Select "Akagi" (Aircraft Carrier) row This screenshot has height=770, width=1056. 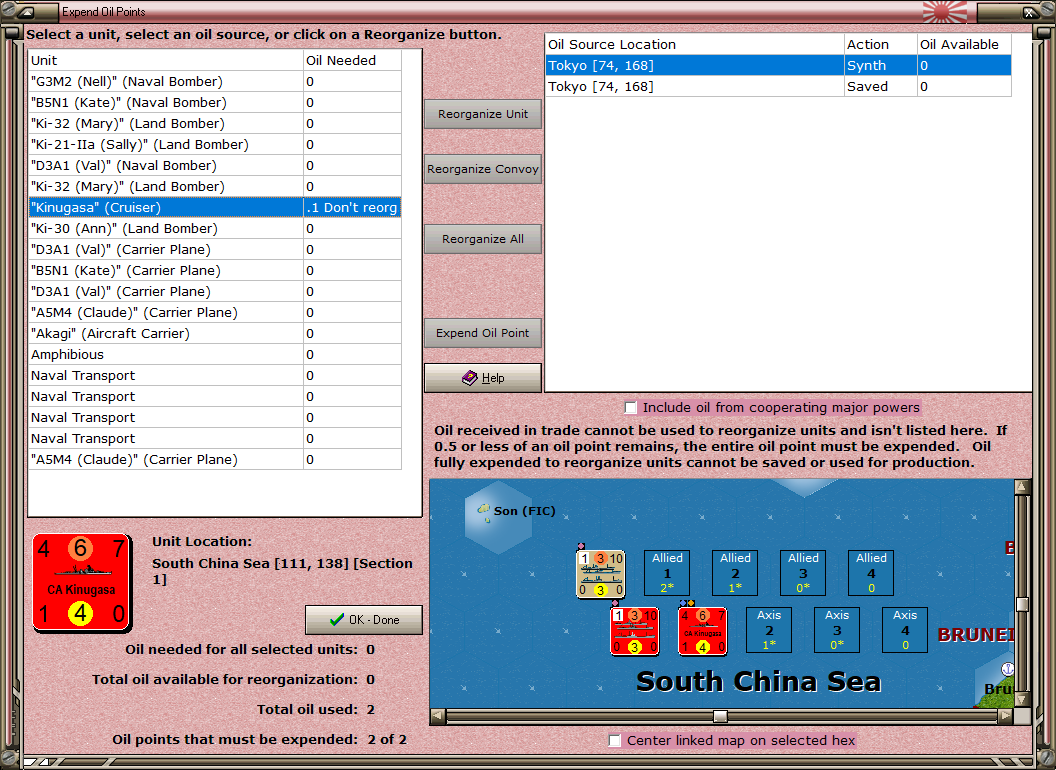[215, 333]
